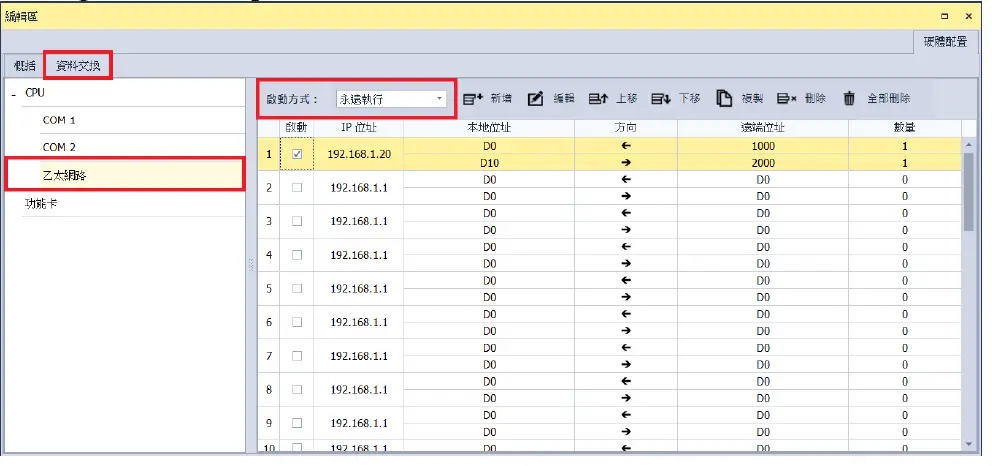Viewport: 992px width, 466px height.
Task: Enable the checkbox for row 4
Action: pyautogui.click(x=297, y=255)
